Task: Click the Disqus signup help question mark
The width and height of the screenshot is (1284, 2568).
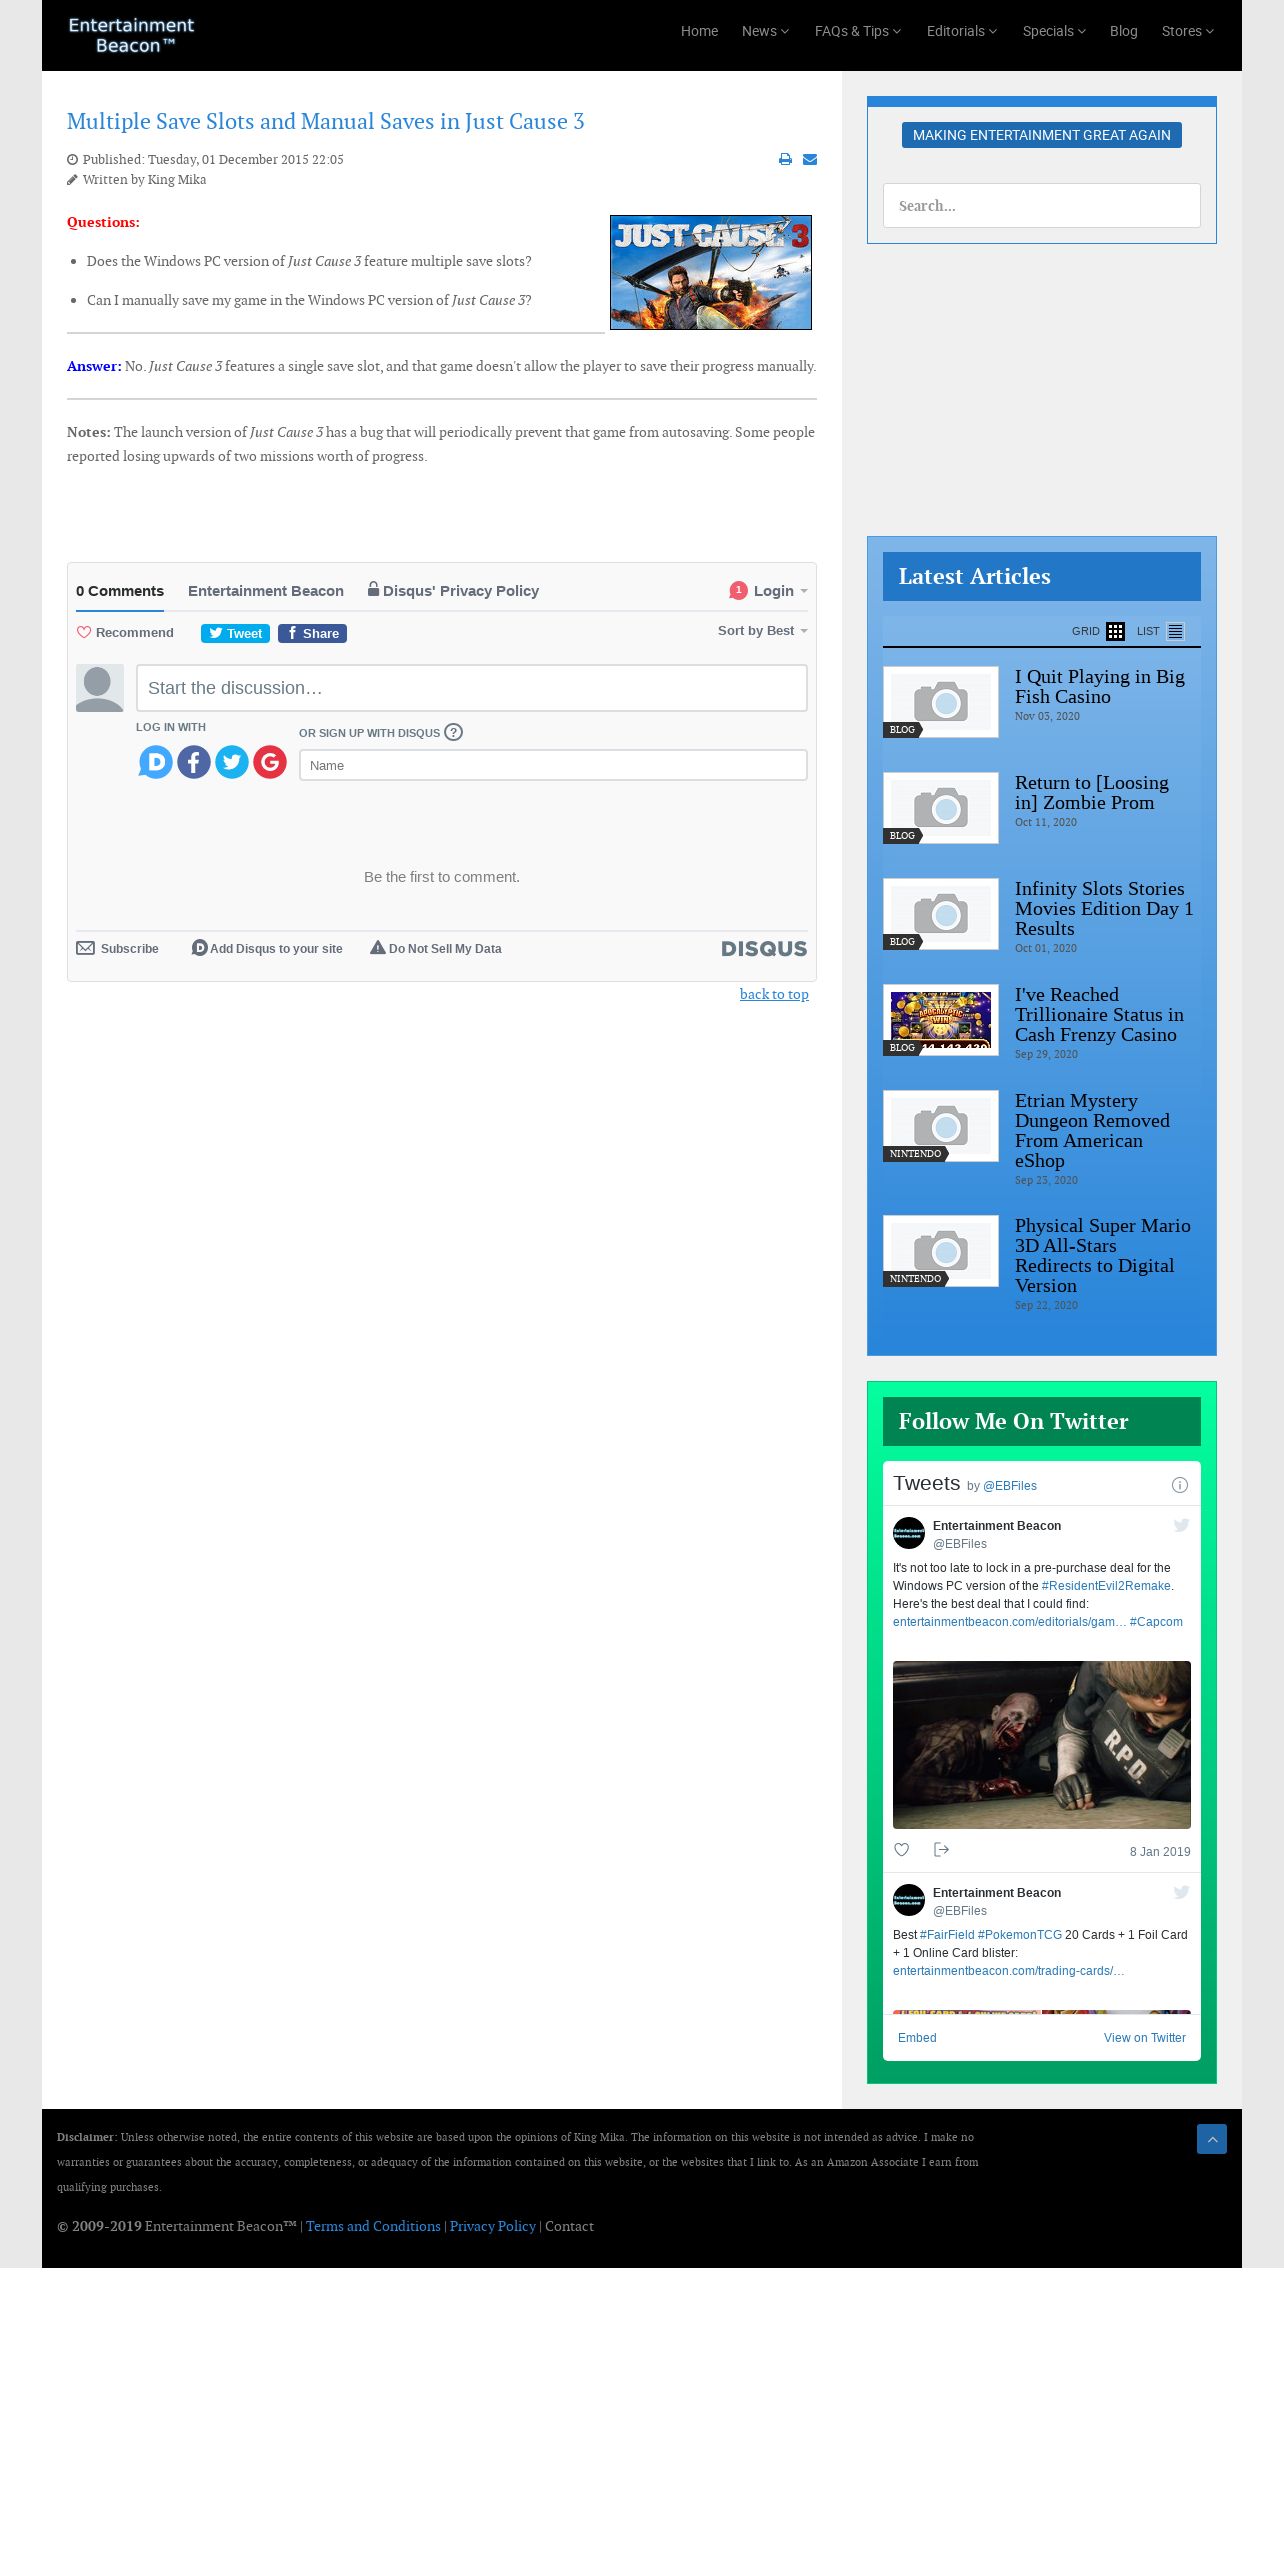Action: coord(453,732)
